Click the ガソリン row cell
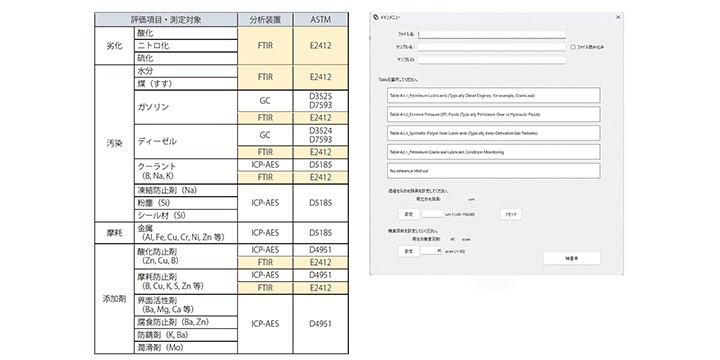The width and height of the screenshot is (720, 360). coord(186,107)
